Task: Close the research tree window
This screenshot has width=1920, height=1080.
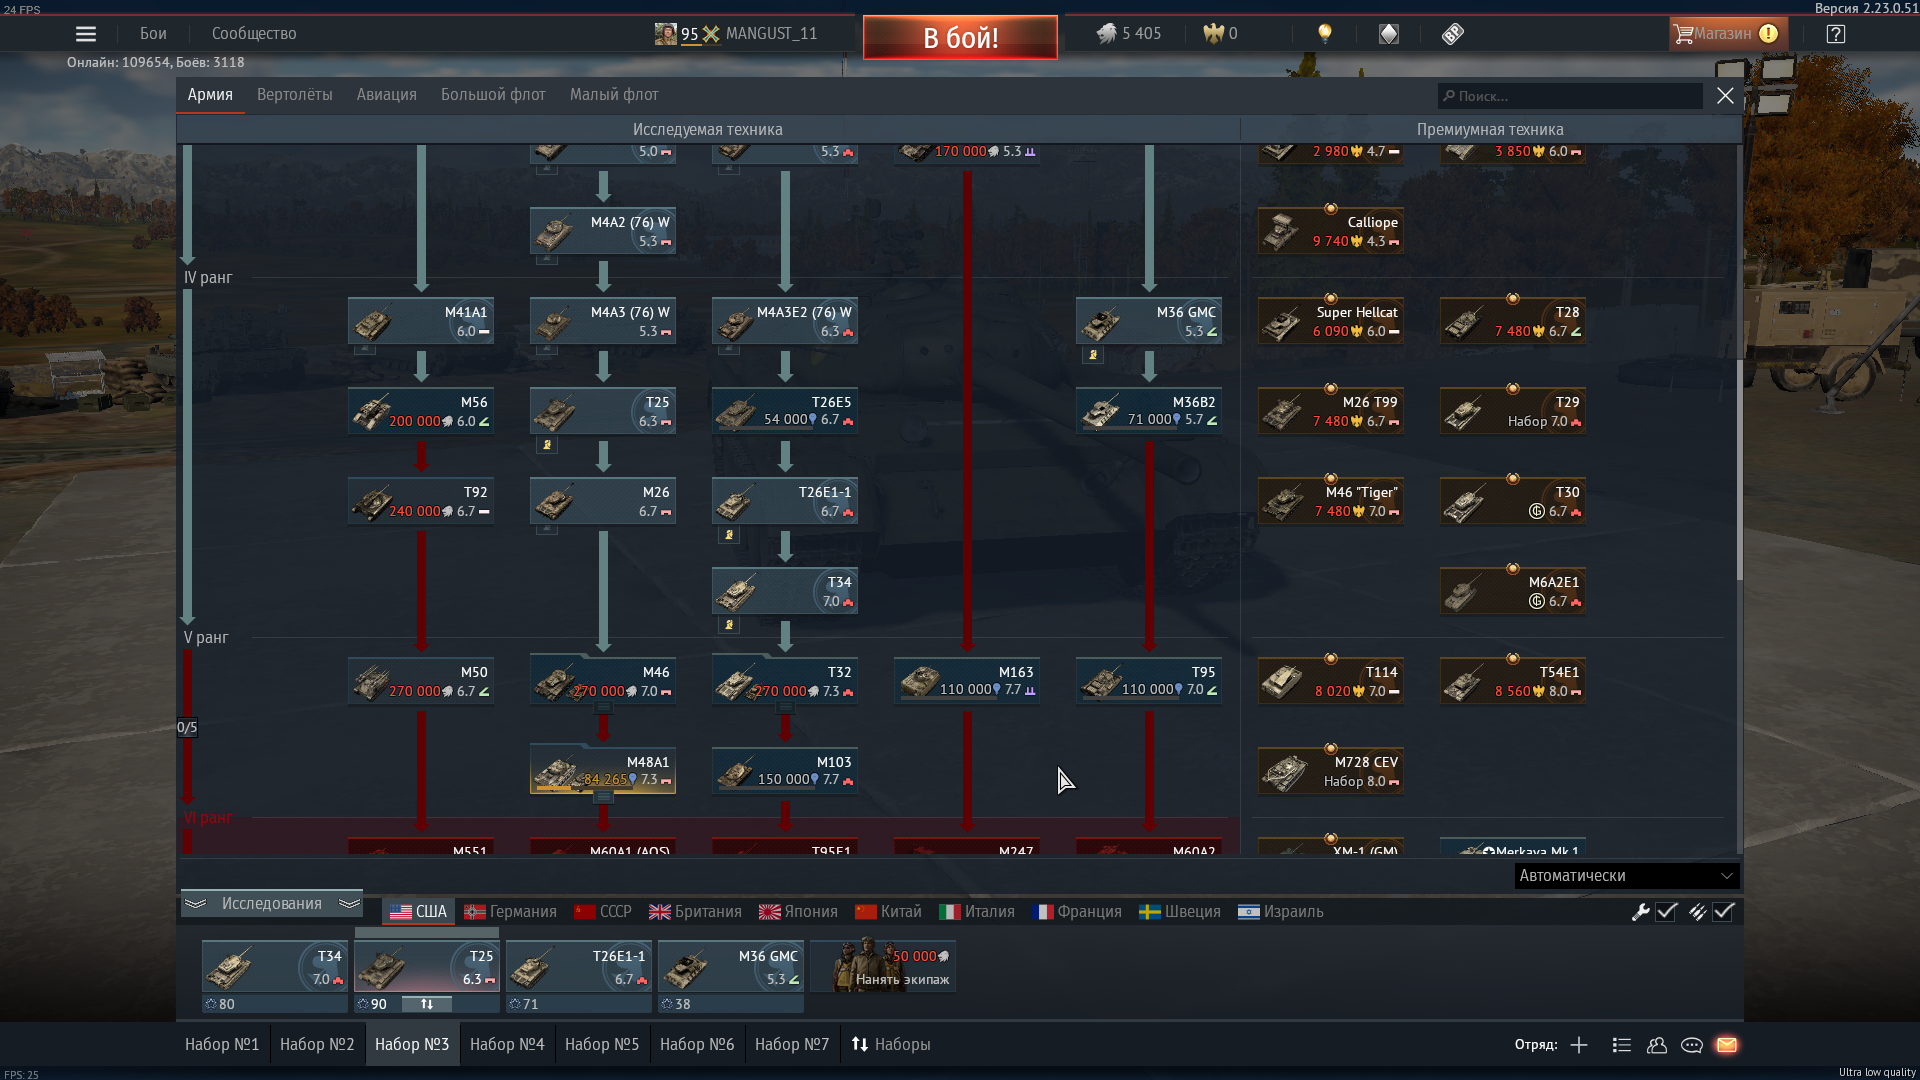Action: [x=1725, y=96]
